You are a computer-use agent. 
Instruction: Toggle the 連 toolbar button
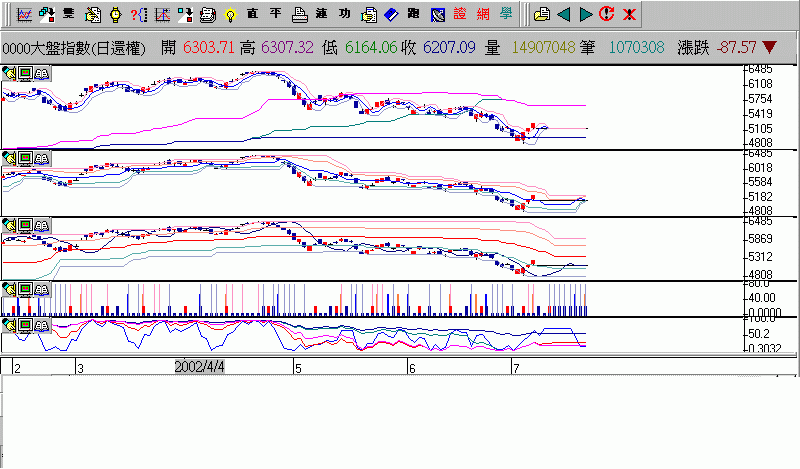point(322,14)
